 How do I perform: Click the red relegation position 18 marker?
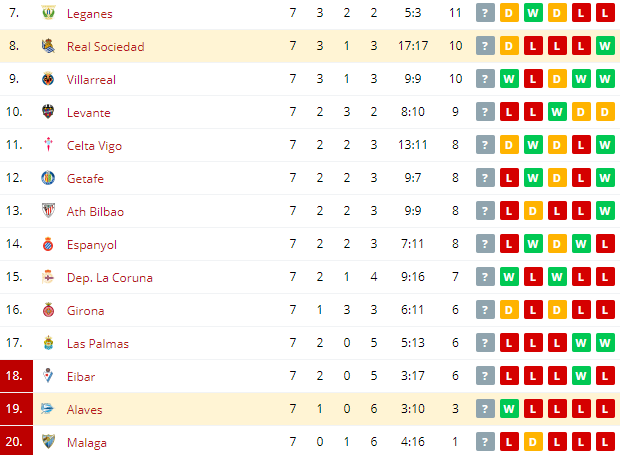[16, 376]
